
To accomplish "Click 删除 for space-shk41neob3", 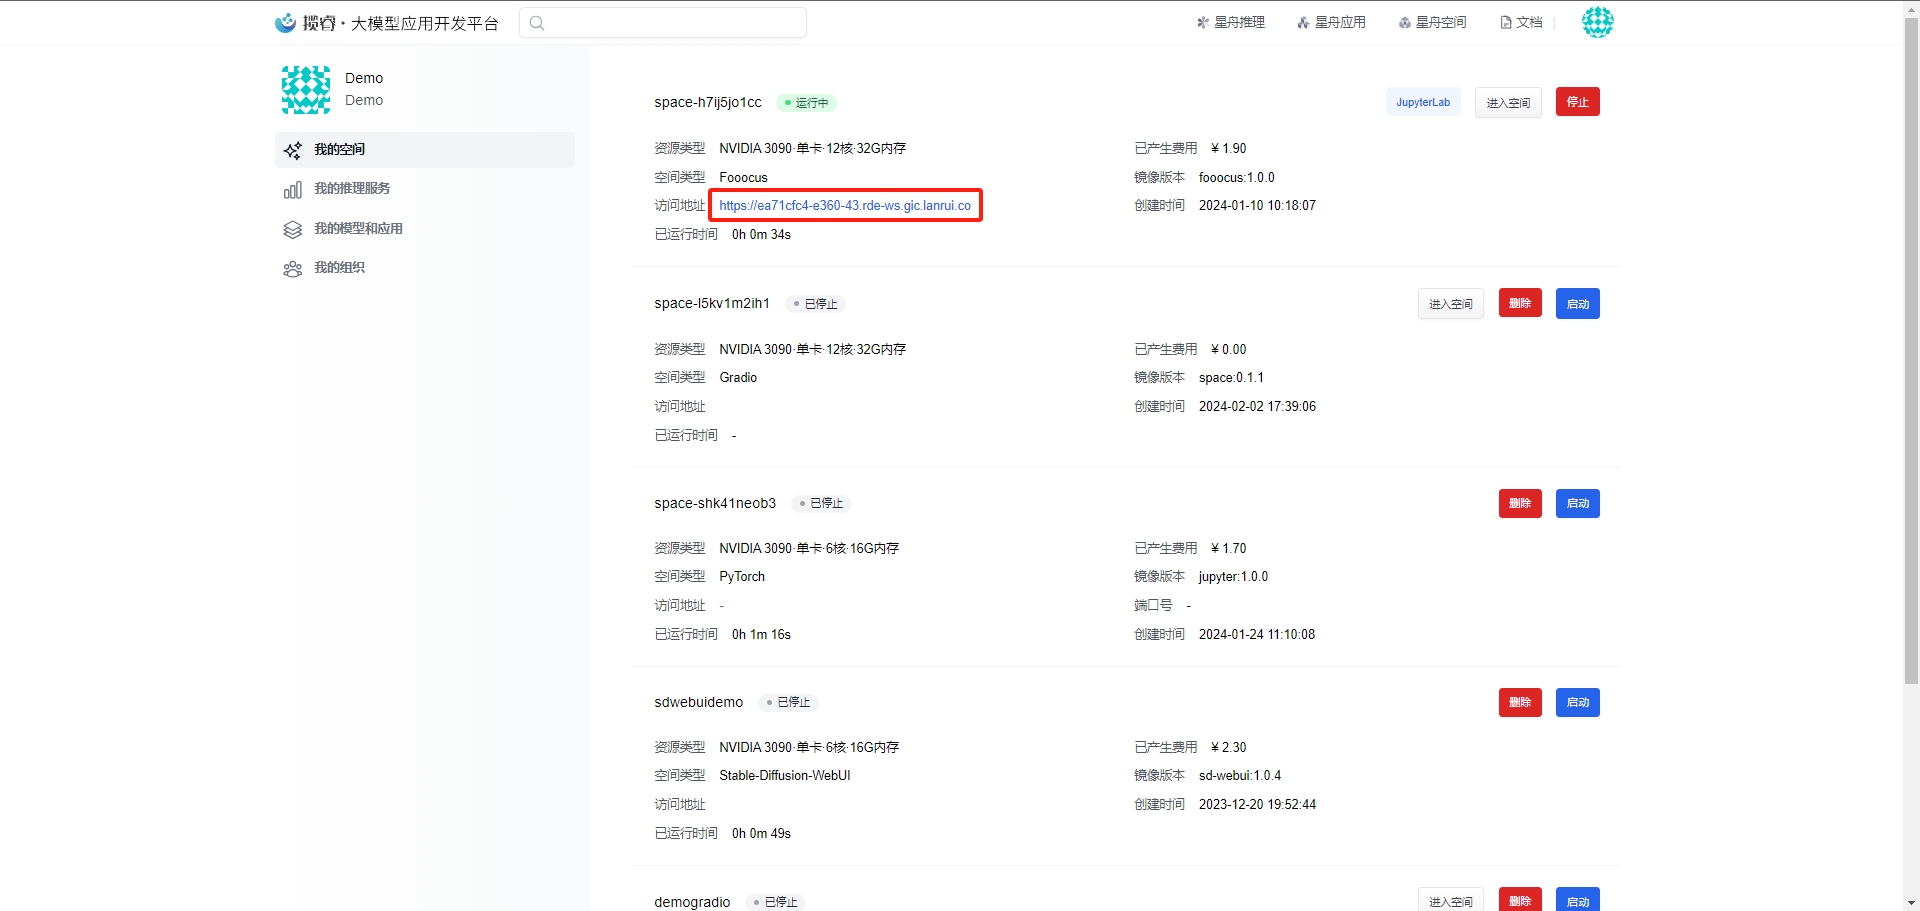I will pyautogui.click(x=1520, y=503).
